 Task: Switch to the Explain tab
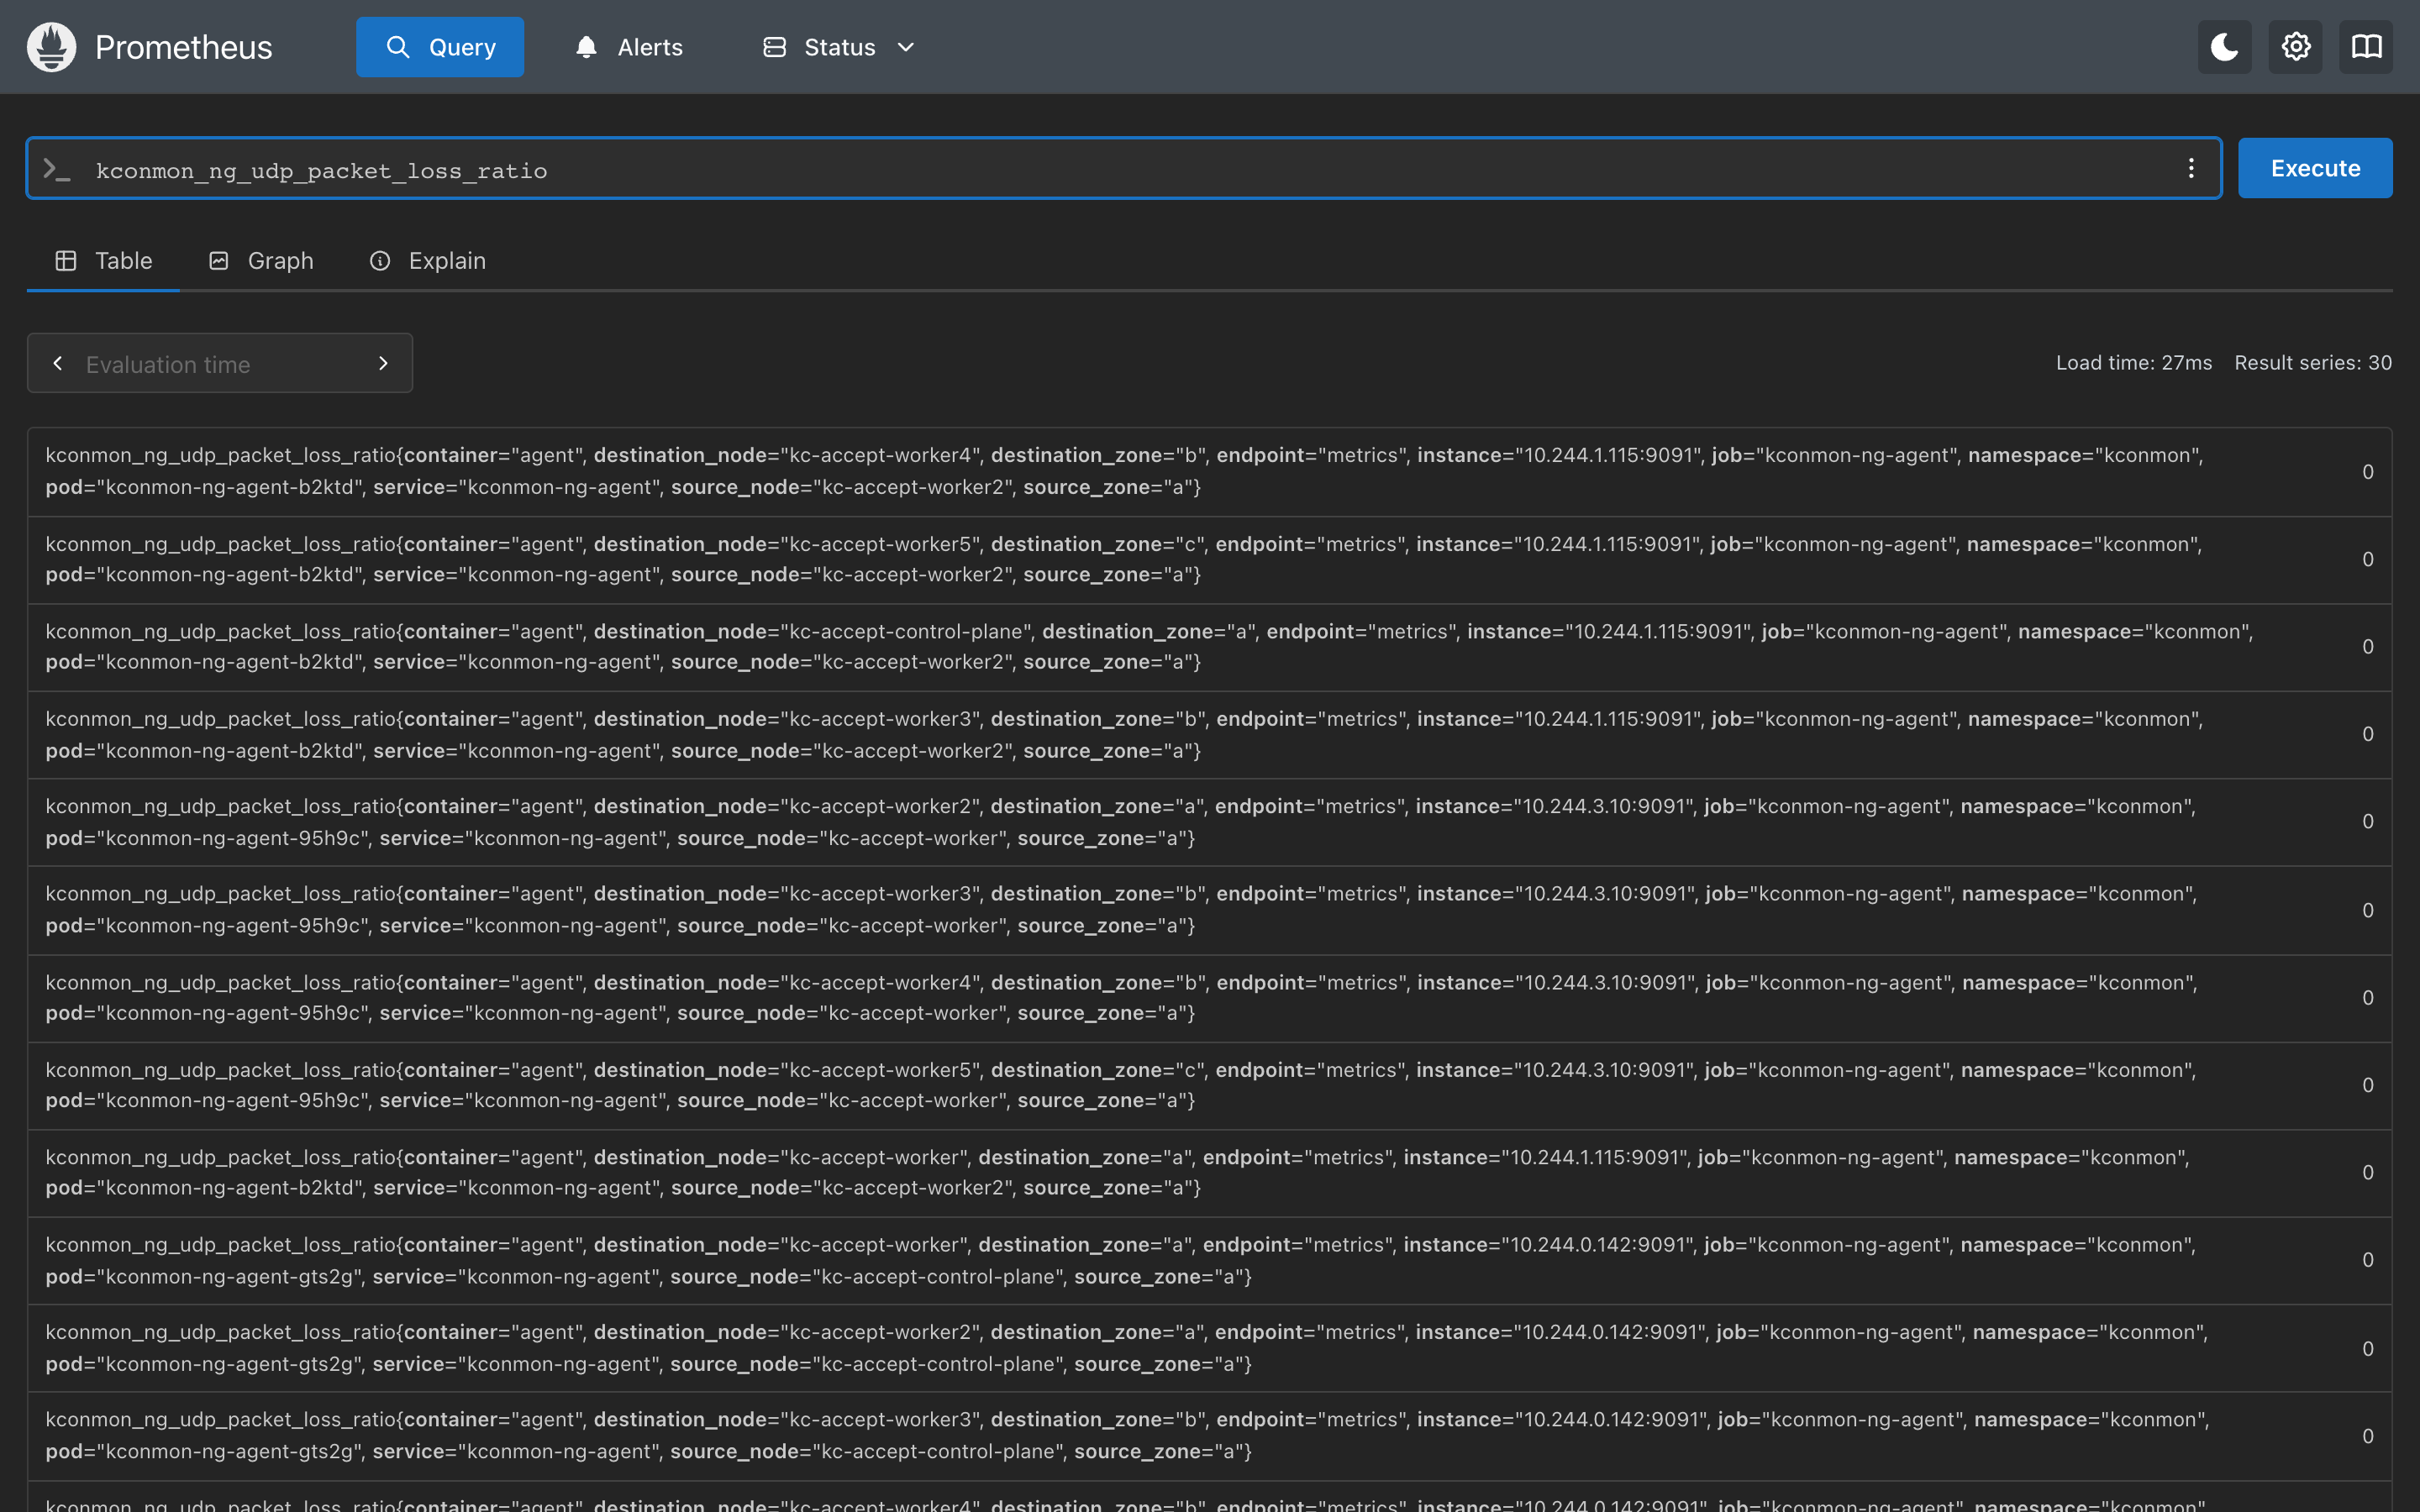tap(428, 261)
